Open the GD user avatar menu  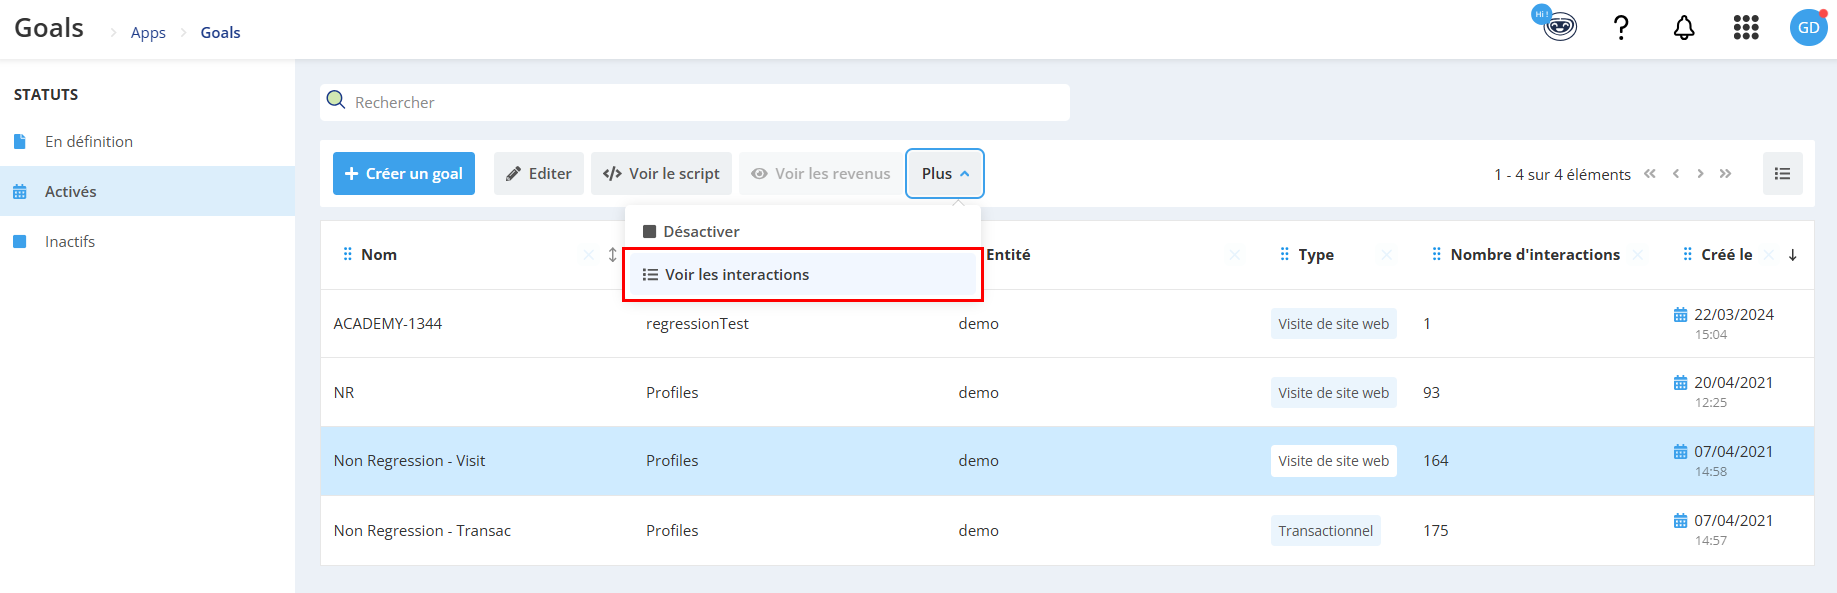coord(1809,27)
